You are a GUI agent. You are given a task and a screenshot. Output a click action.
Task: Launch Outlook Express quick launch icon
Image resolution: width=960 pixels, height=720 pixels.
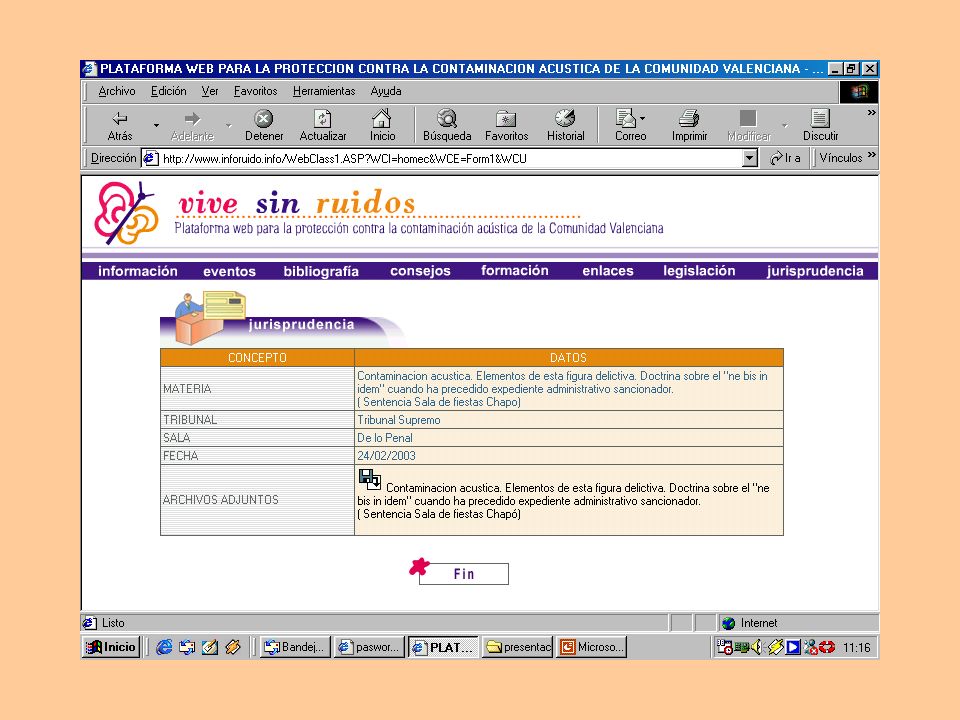[x=187, y=647]
